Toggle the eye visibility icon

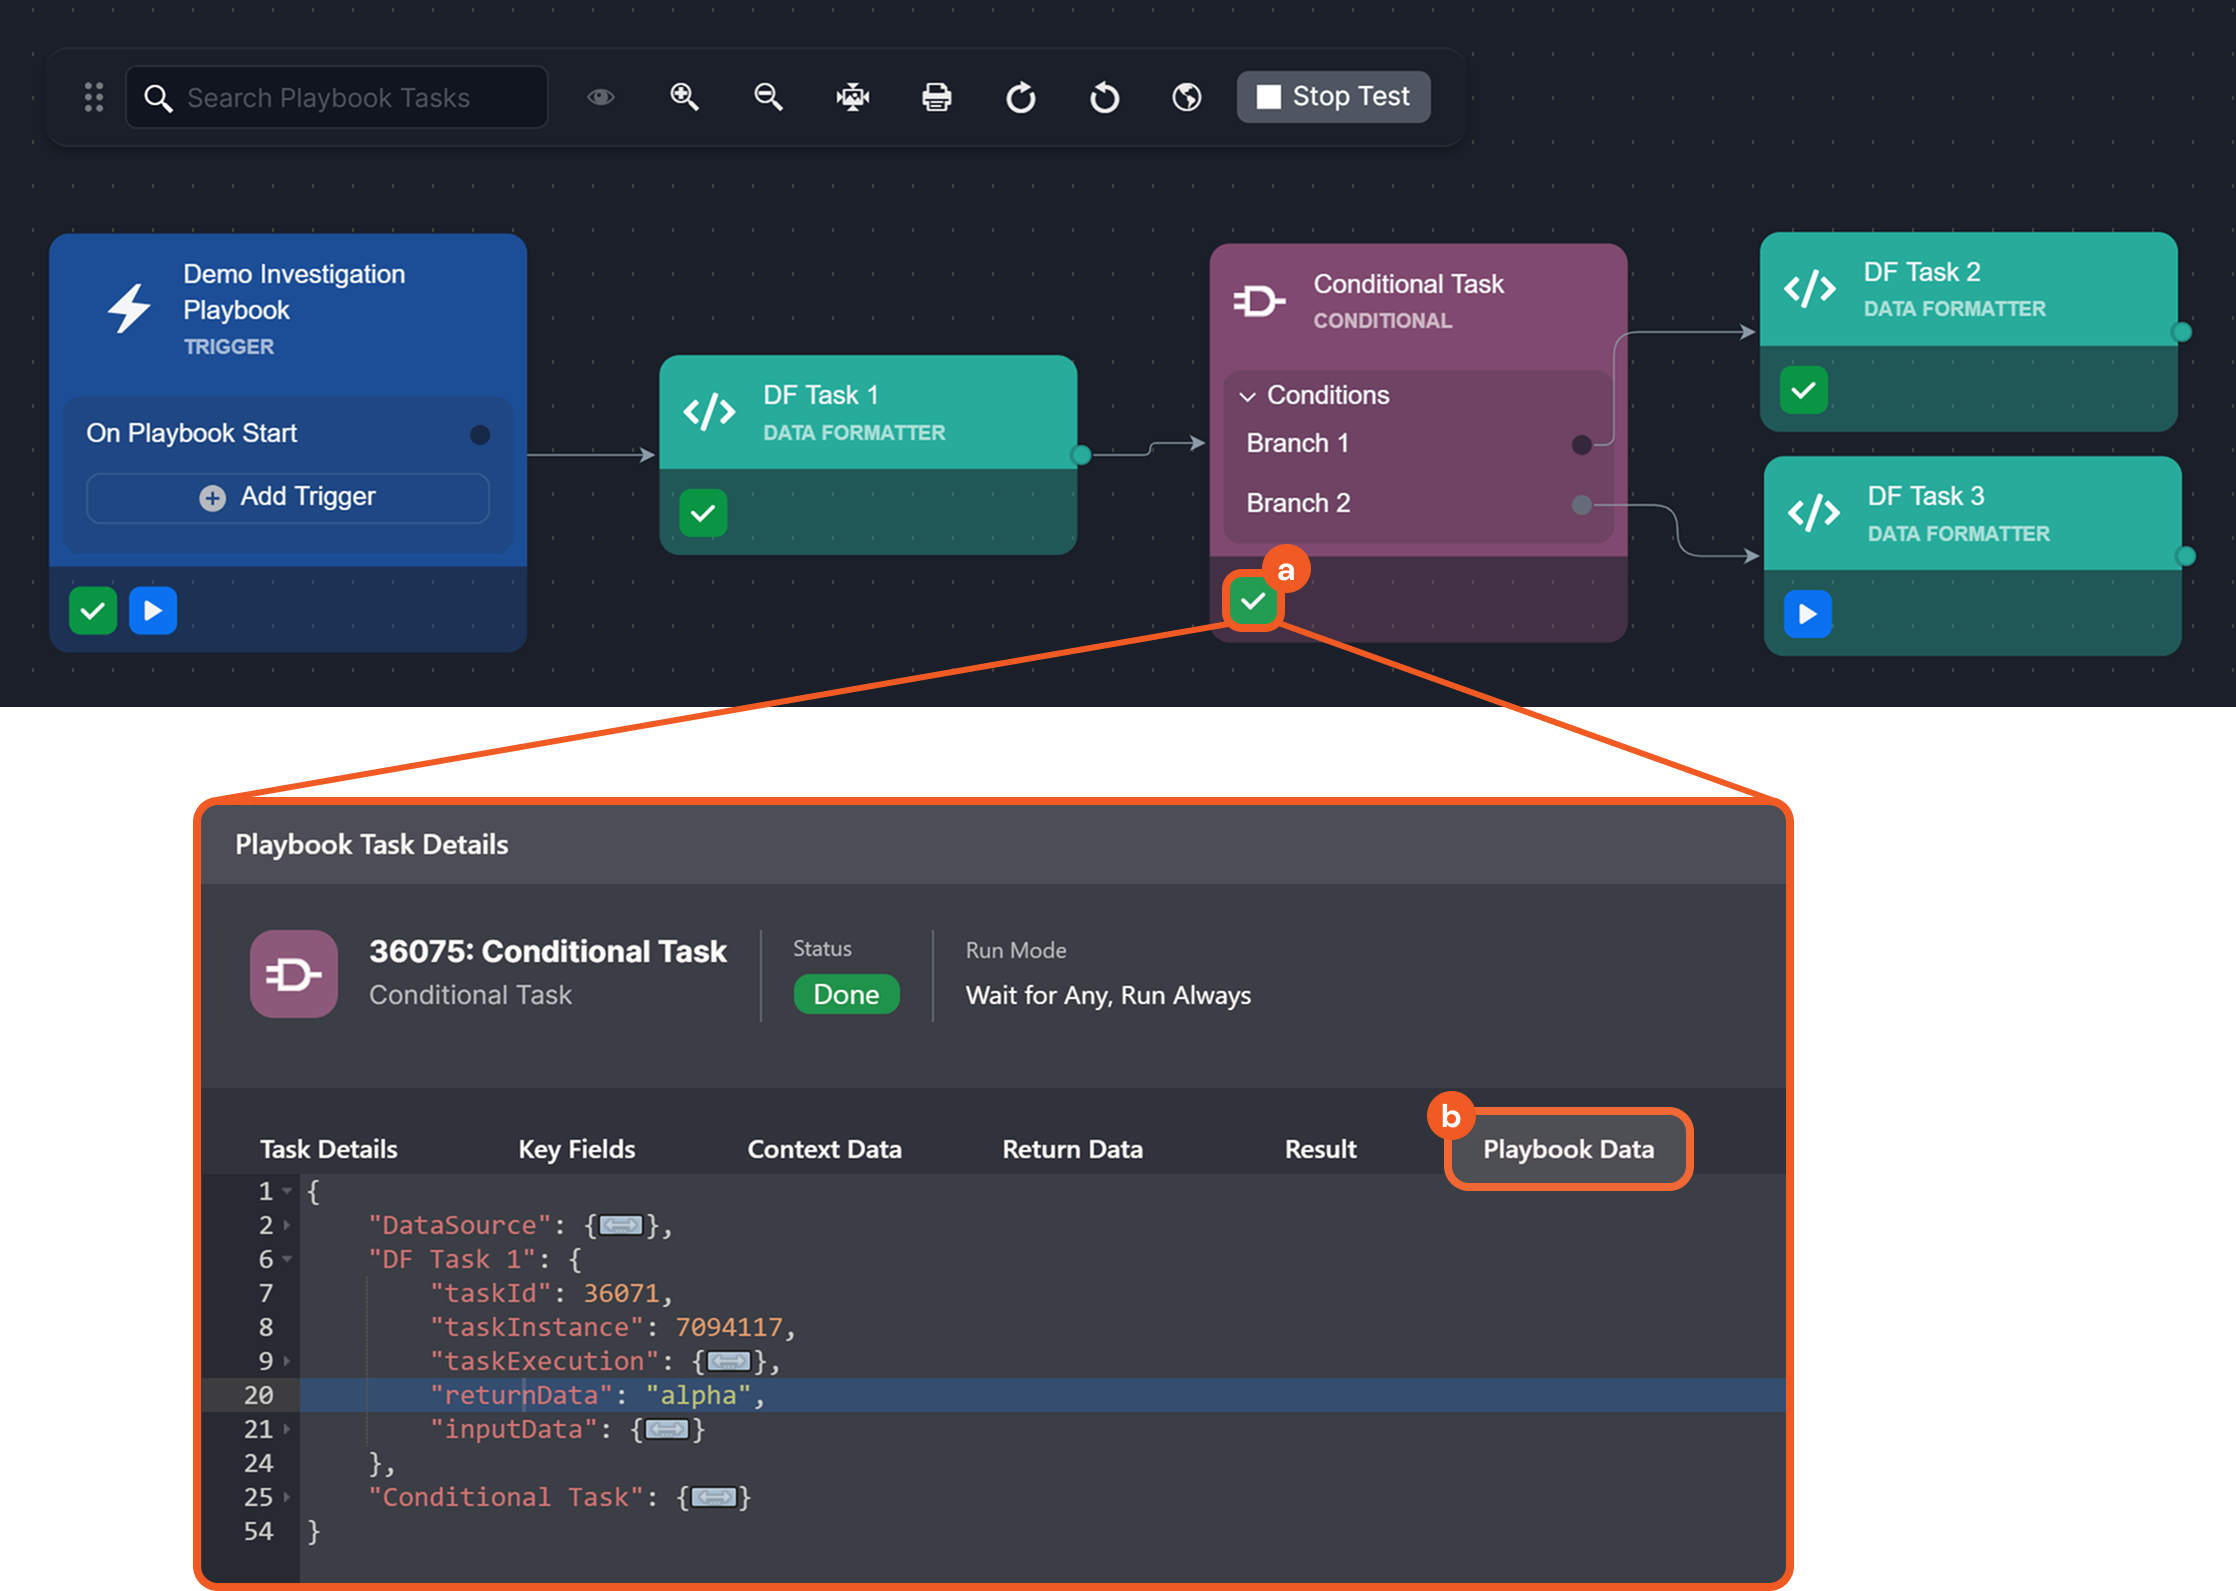(x=600, y=97)
